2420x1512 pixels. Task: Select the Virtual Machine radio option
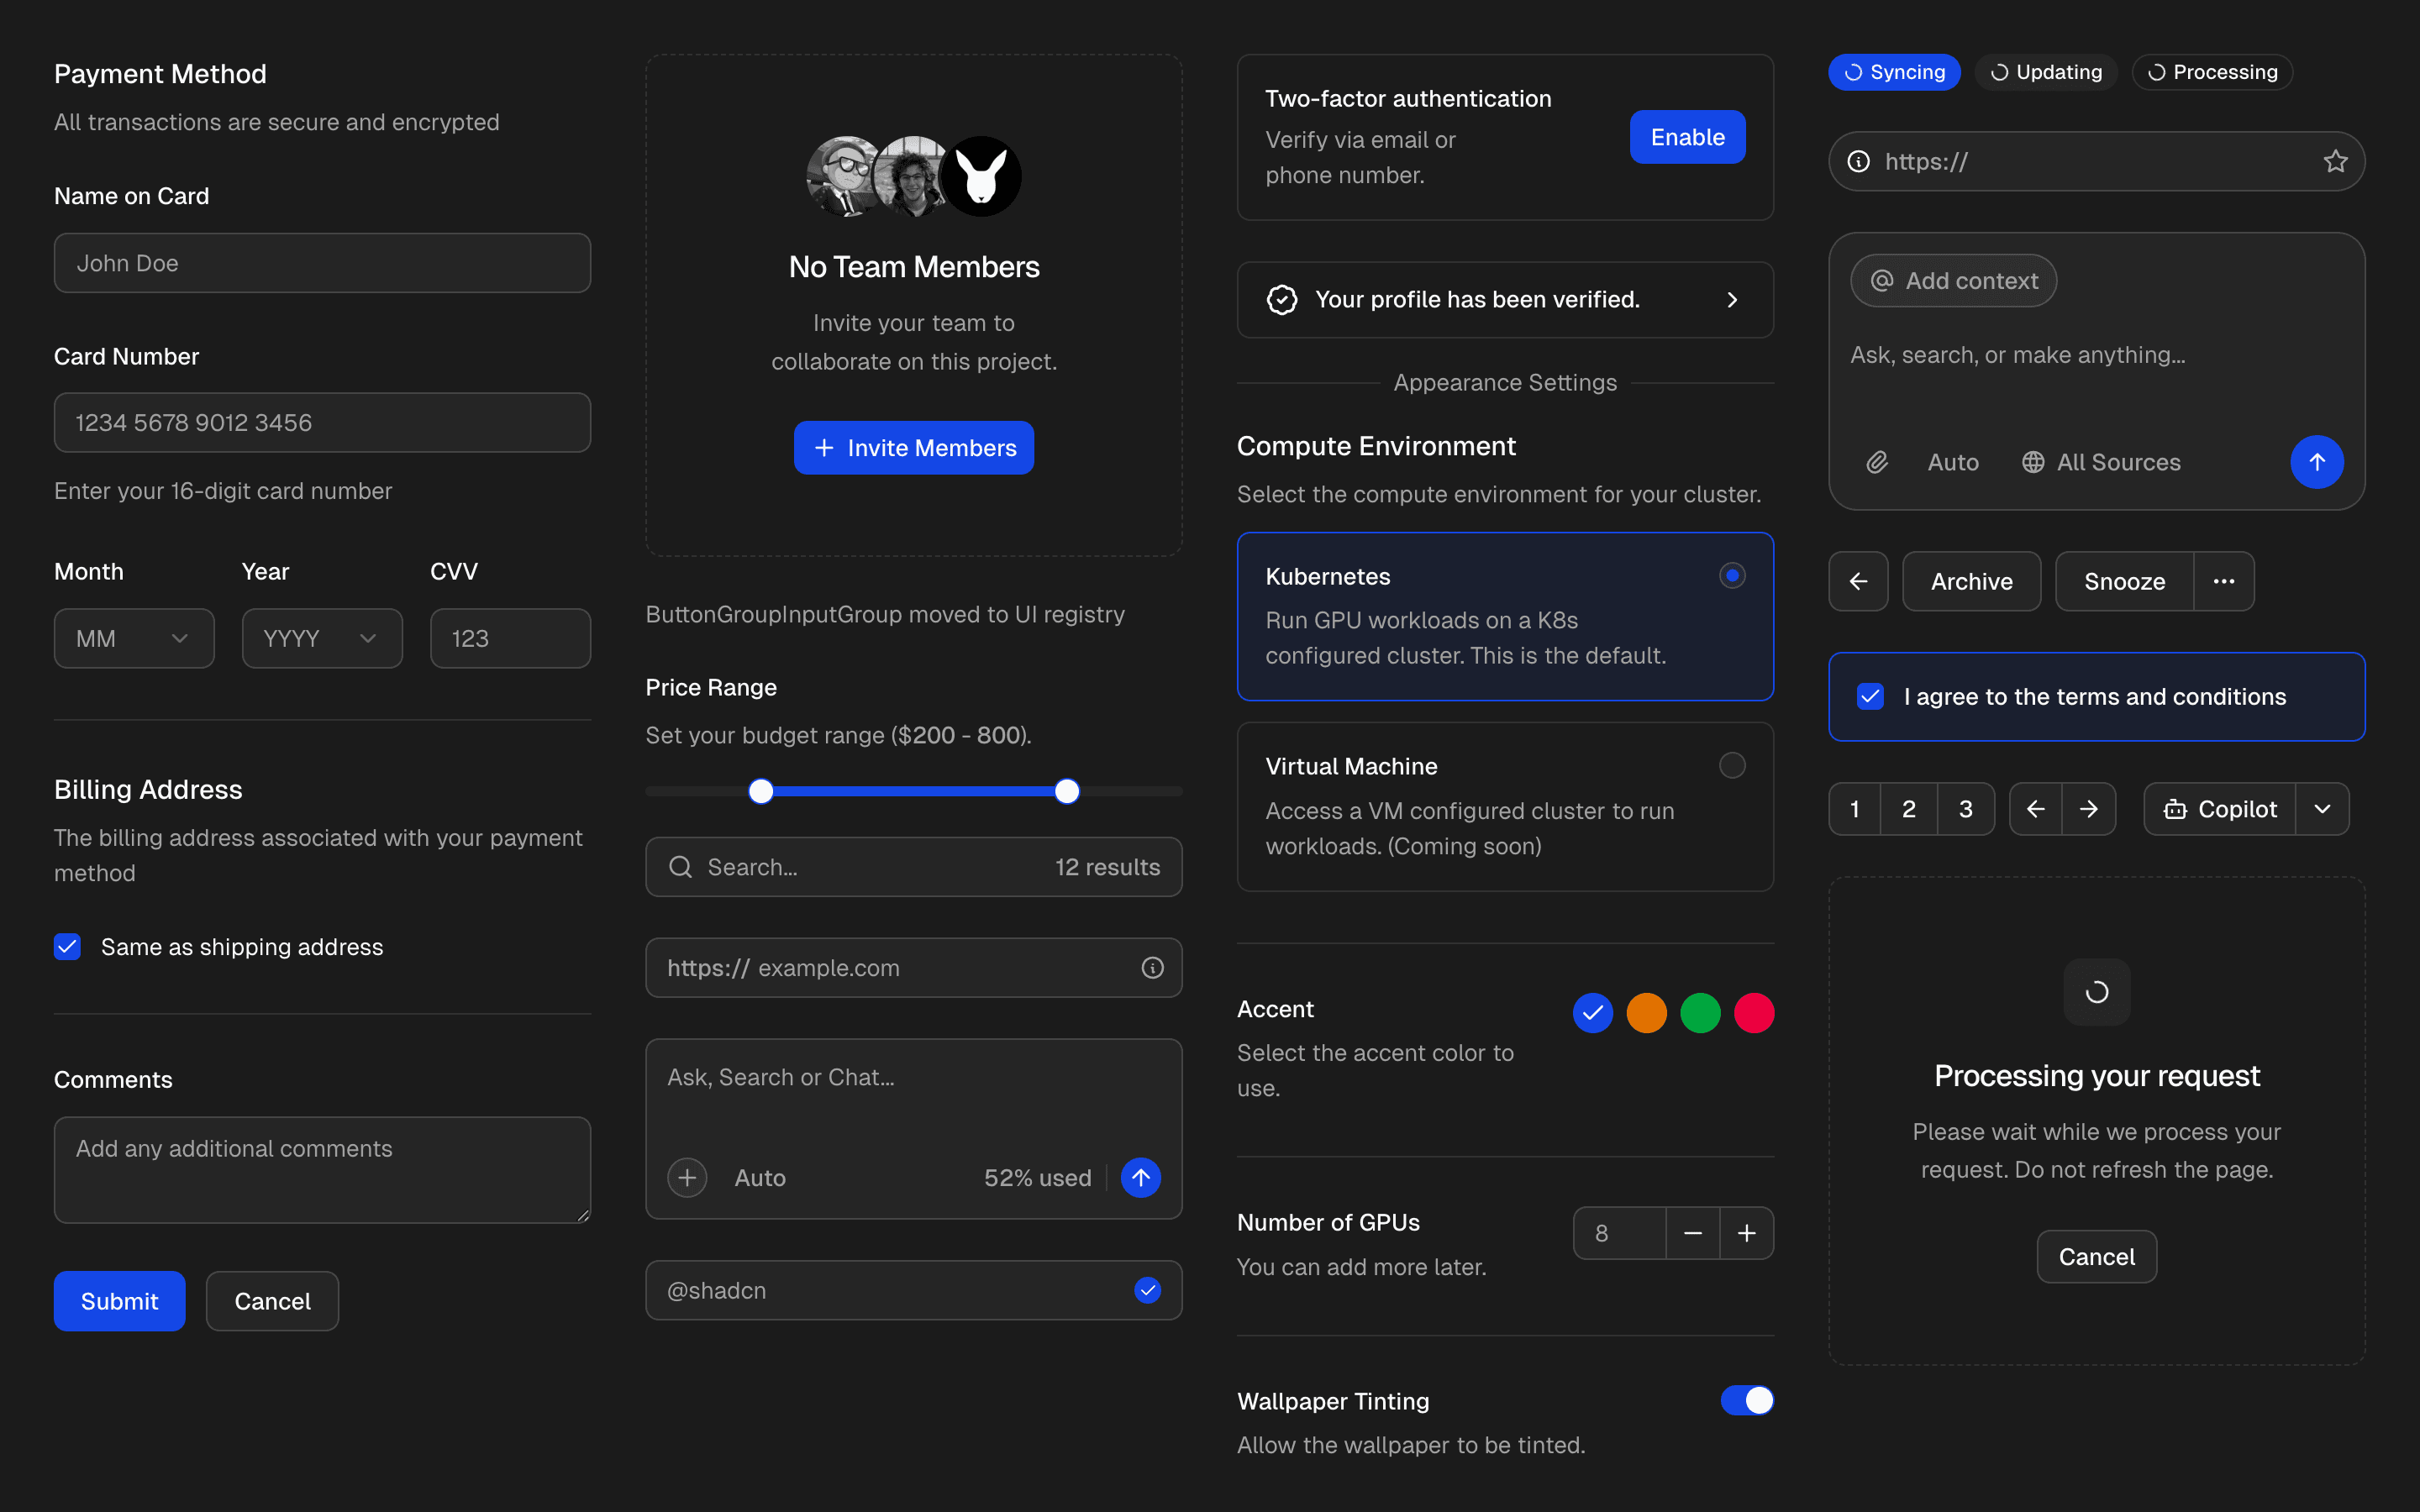click(x=1732, y=765)
